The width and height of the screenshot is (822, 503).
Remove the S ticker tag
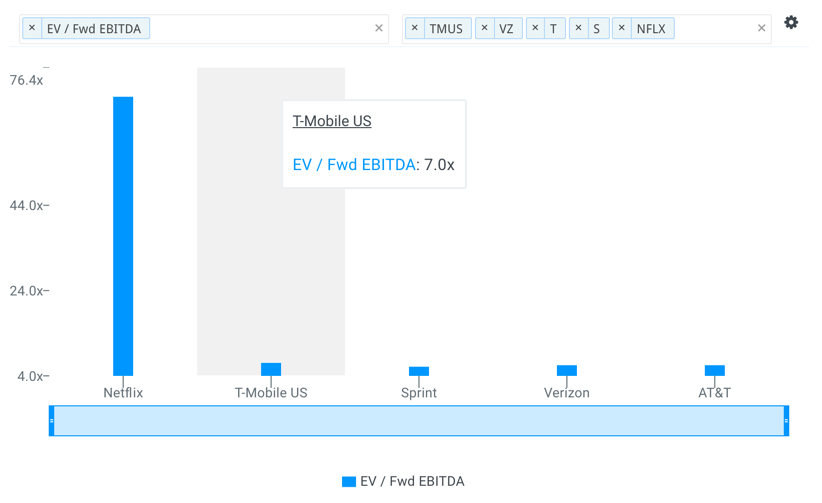(578, 28)
